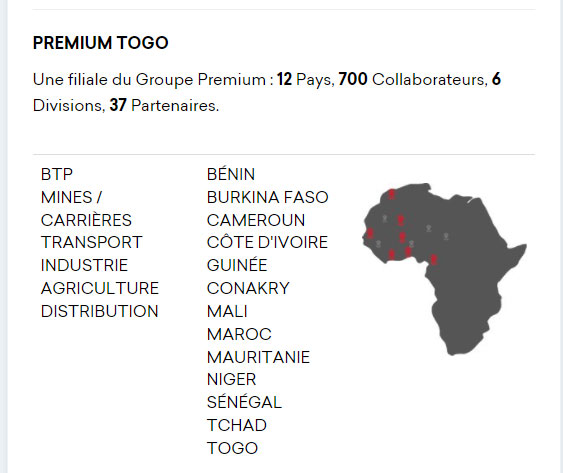Image resolution: width=563 pixels, height=473 pixels.
Task: Select CAMEROUN in the country list
Action: click(256, 220)
